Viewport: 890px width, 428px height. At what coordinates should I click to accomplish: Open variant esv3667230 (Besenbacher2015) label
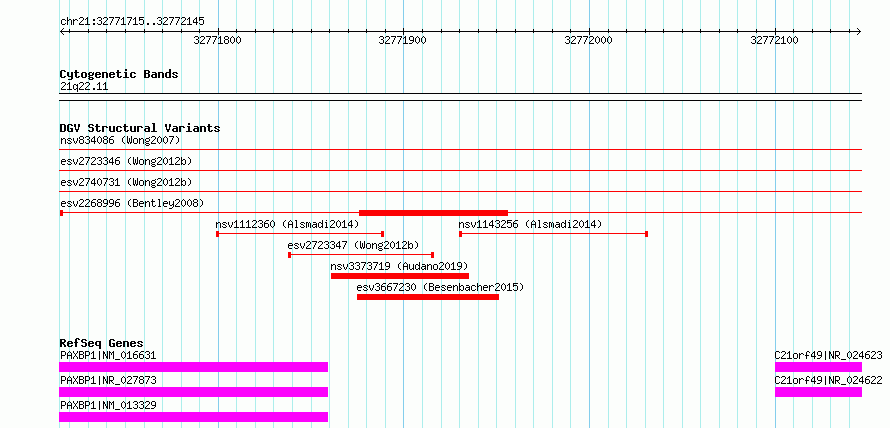440,287
